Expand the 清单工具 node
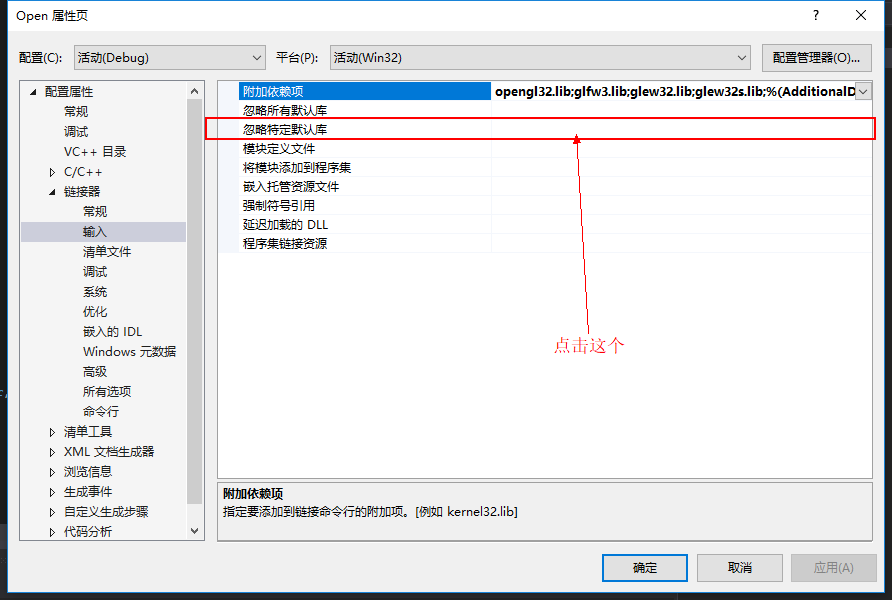Viewport: 892px width, 600px height. coord(52,432)
